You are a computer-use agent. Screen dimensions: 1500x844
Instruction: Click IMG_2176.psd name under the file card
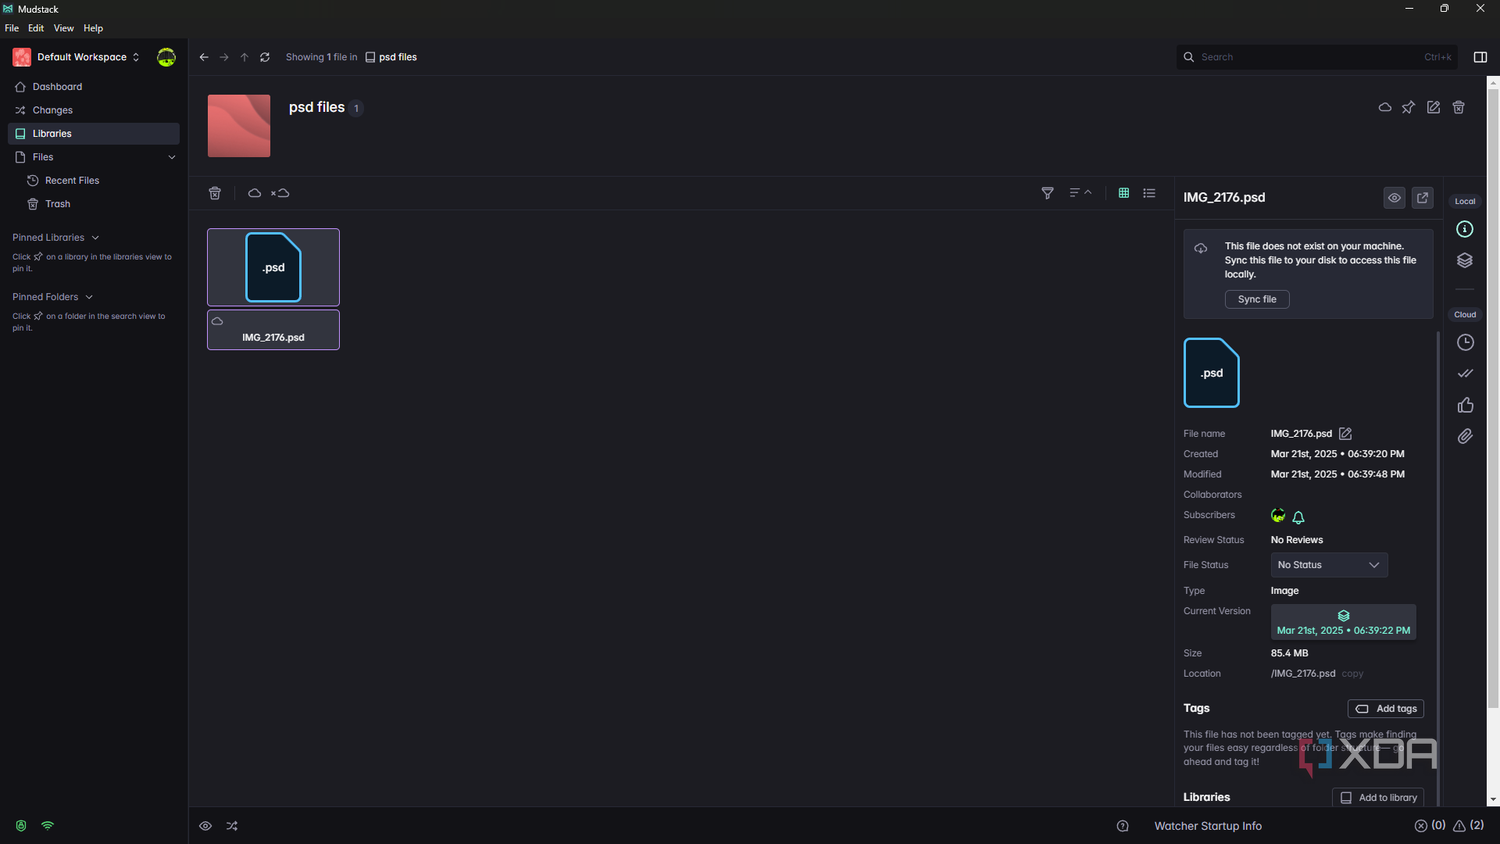coord(273,338)
